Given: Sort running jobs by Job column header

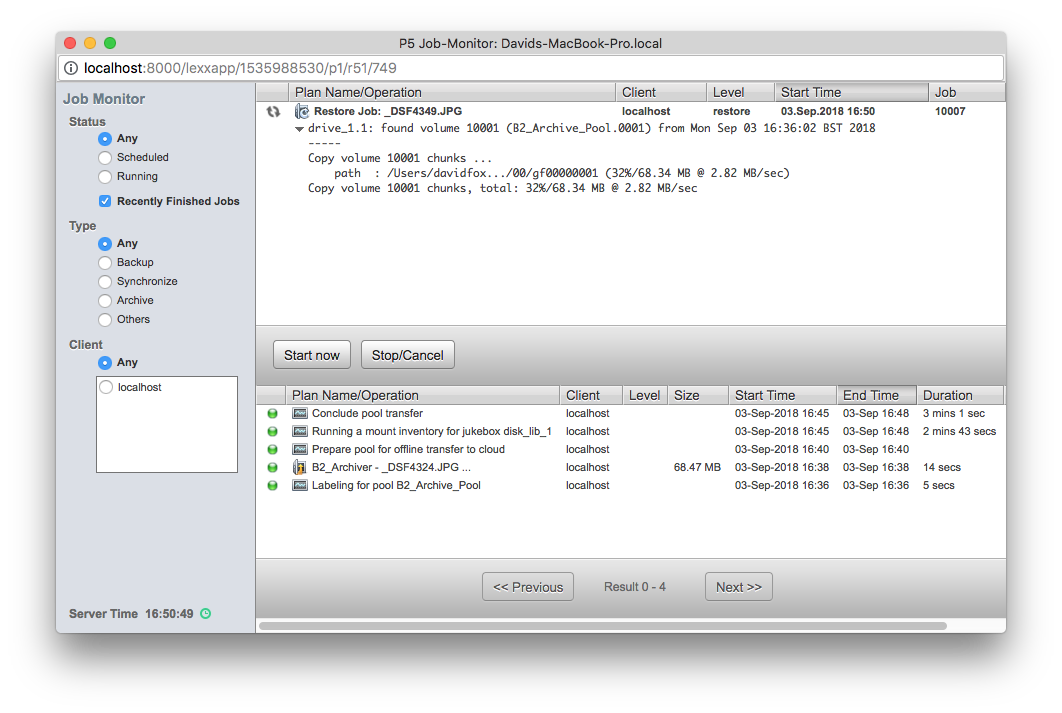Looking at the screenshot, I should (967, 92).
